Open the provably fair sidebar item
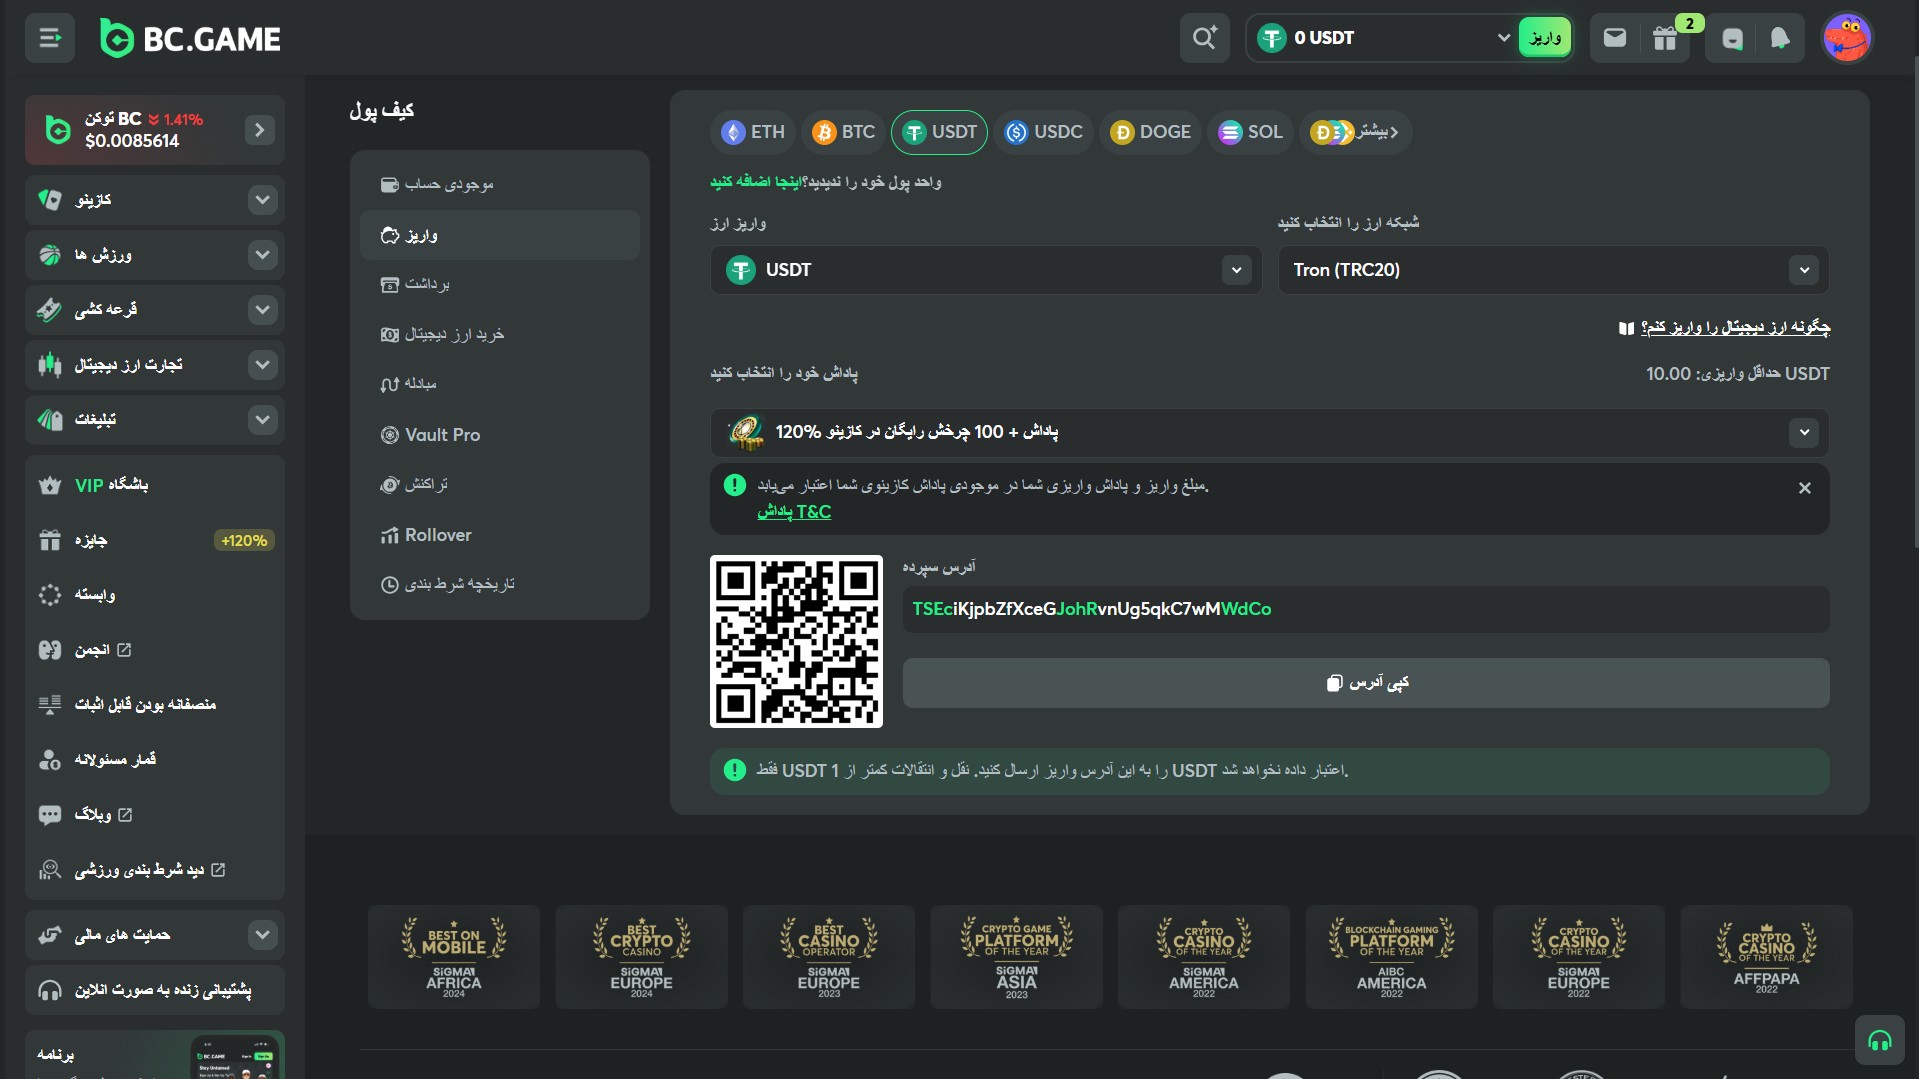This screenshot has height=1079, width=1919. click(x=155, y=705)
